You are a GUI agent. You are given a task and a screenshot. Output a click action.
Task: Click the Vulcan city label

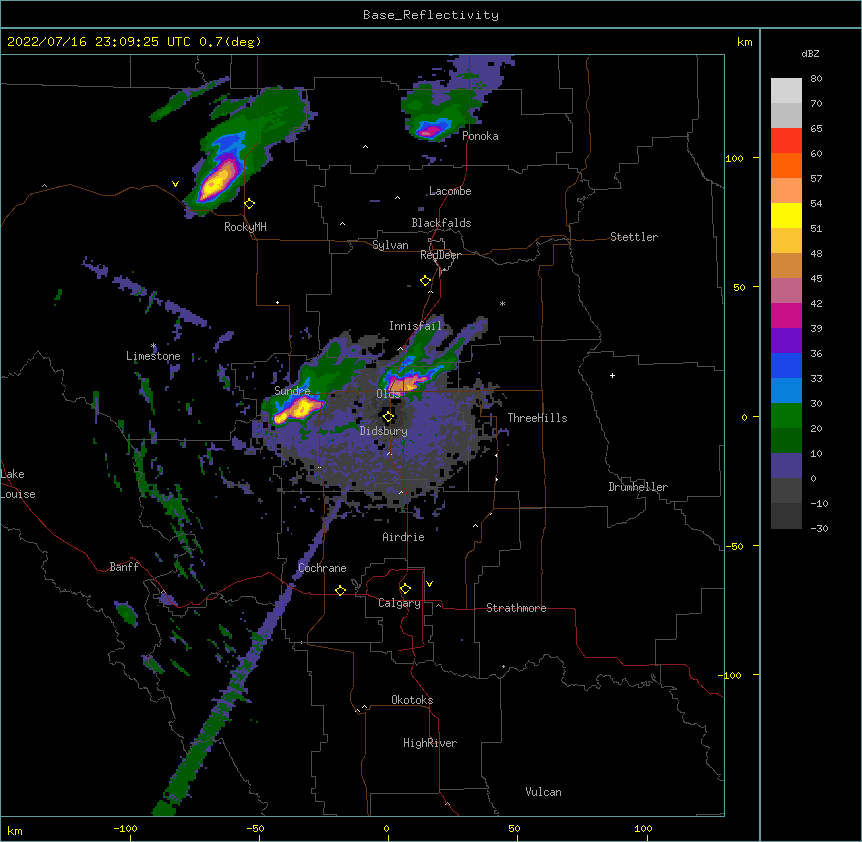click(x=543, y=792)
